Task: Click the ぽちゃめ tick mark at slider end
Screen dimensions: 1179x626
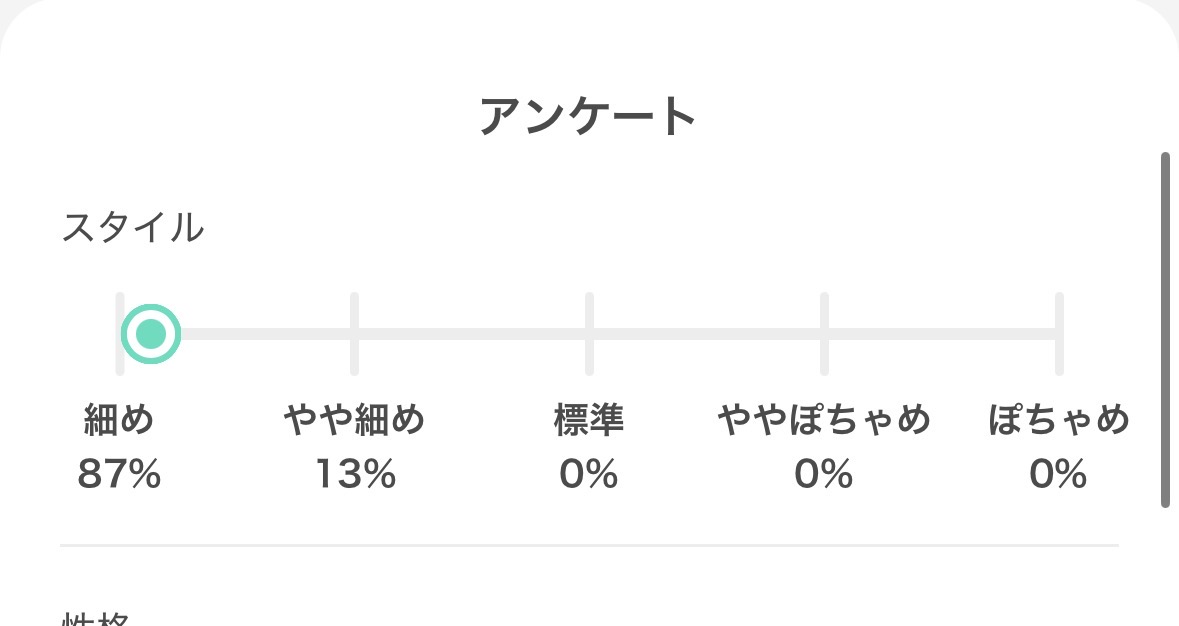Action: pyautogui.click(x=1058, y=333)
